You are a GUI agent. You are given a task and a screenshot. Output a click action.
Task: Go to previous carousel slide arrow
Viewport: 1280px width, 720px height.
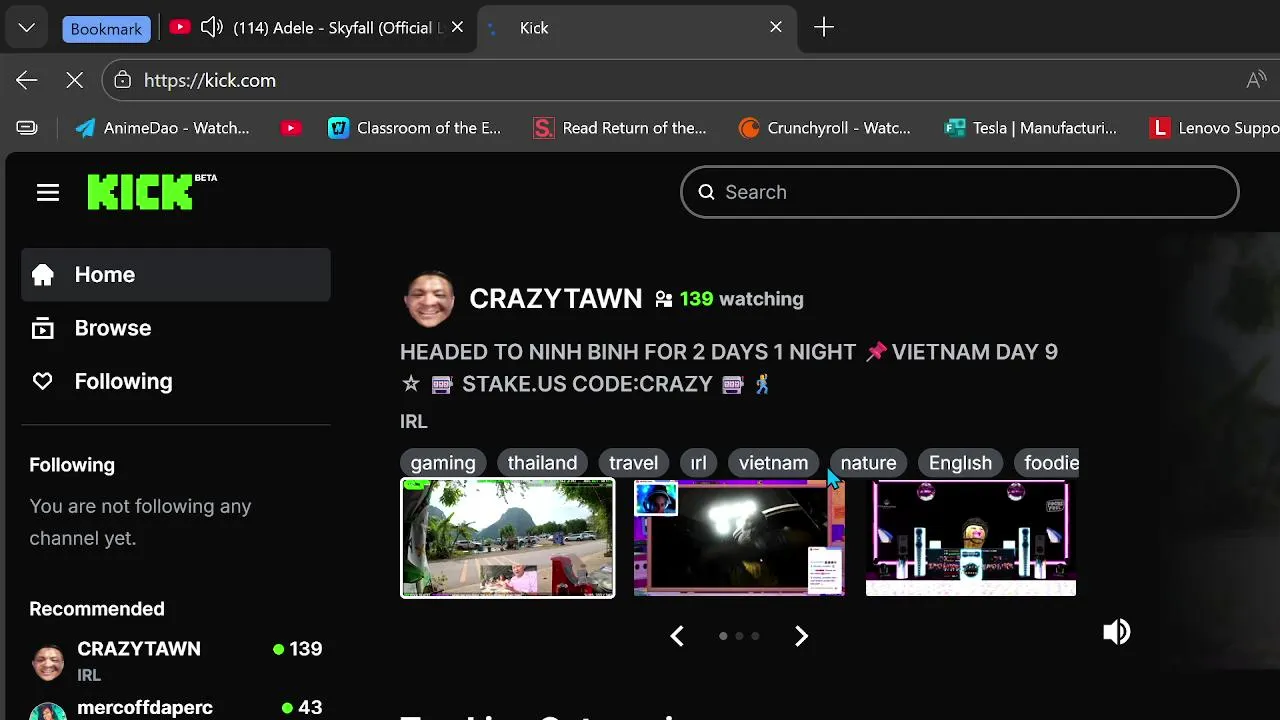tap(677, 636)
